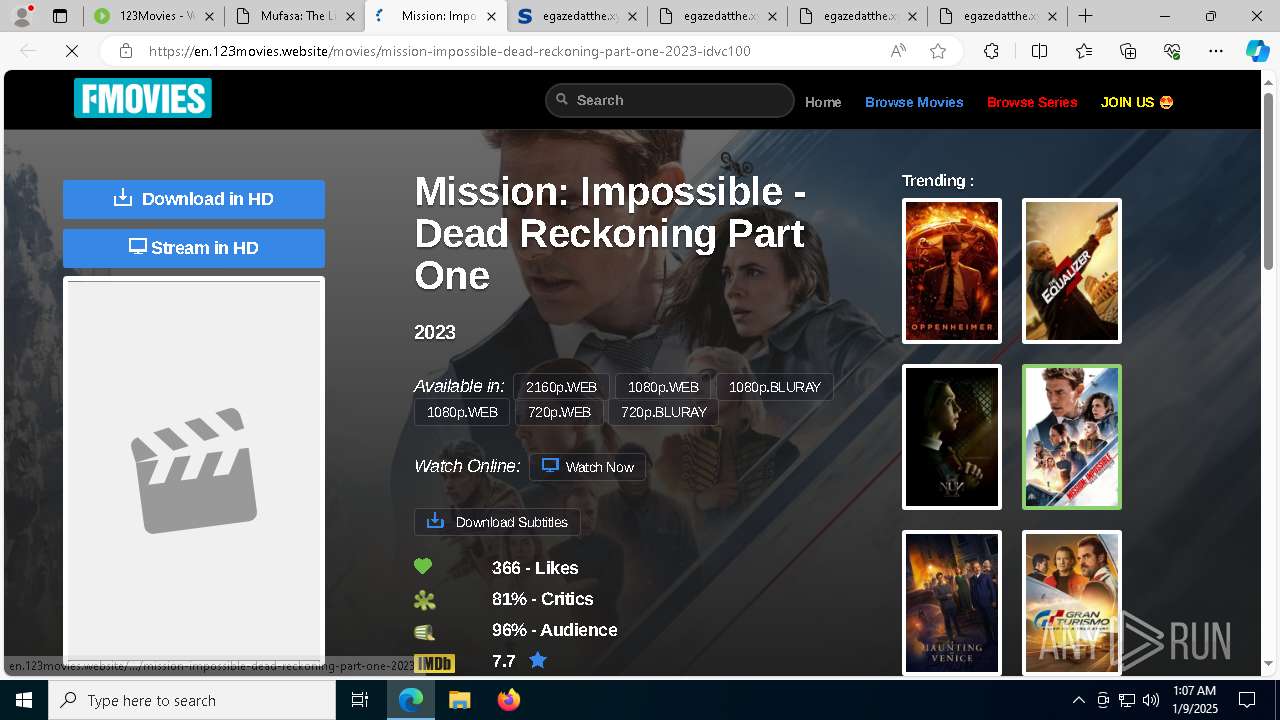Click inside the site Search field
This screenshot has height=720, width=1280.
point(670,100)
